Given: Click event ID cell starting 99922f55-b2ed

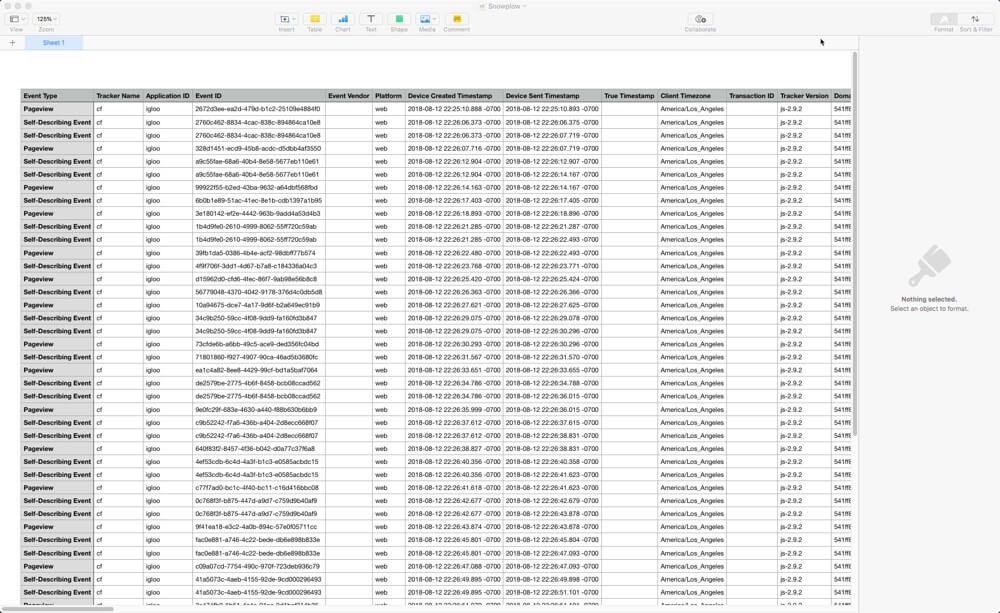Looking at the screenshot, I should (259, 188).
